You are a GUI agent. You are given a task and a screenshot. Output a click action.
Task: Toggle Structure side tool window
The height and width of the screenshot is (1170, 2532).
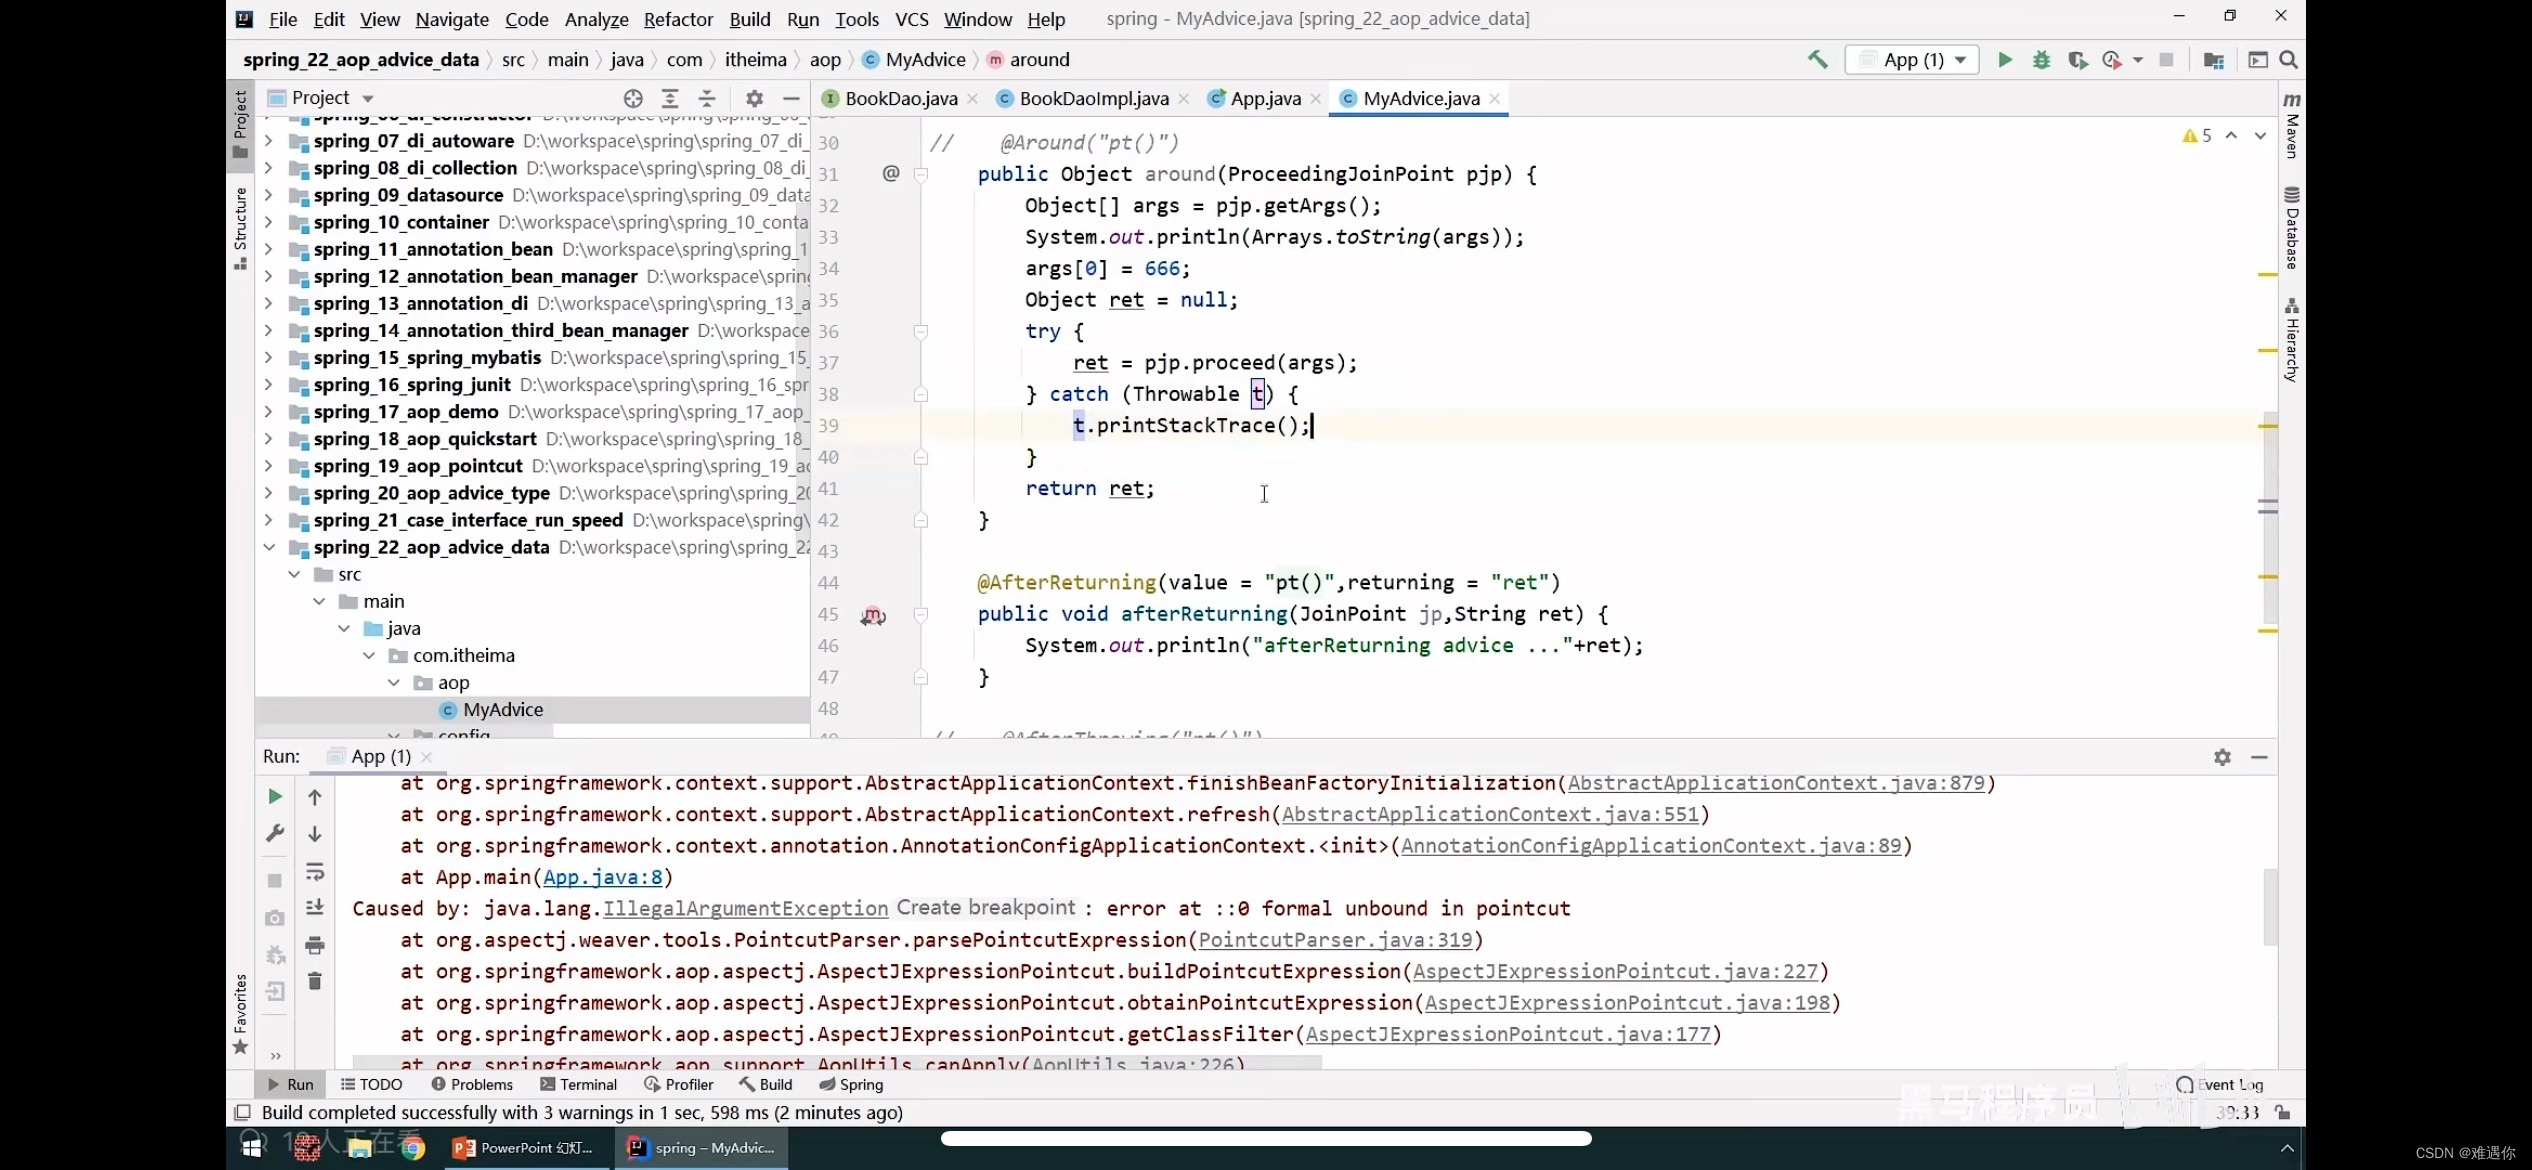[x=240, y=228]
